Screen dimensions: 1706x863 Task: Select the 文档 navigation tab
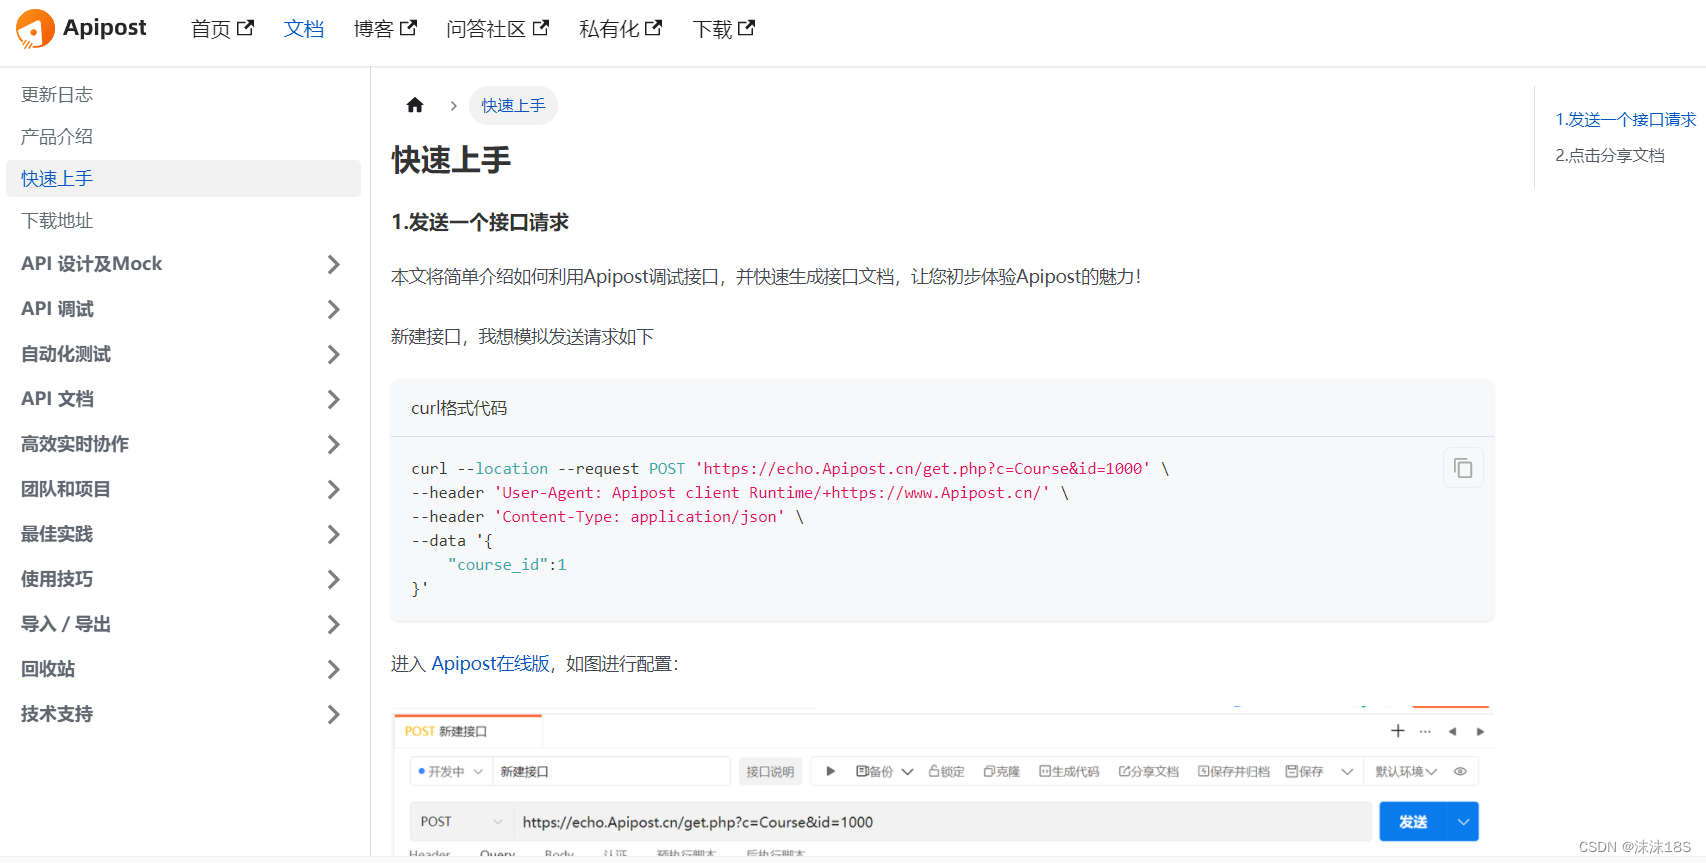(304, 29)
